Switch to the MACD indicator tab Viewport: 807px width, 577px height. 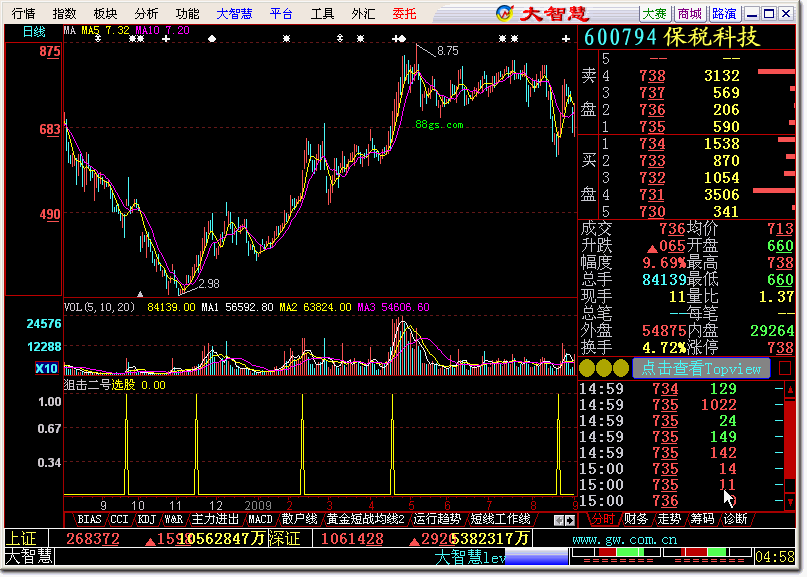[260, 519]
